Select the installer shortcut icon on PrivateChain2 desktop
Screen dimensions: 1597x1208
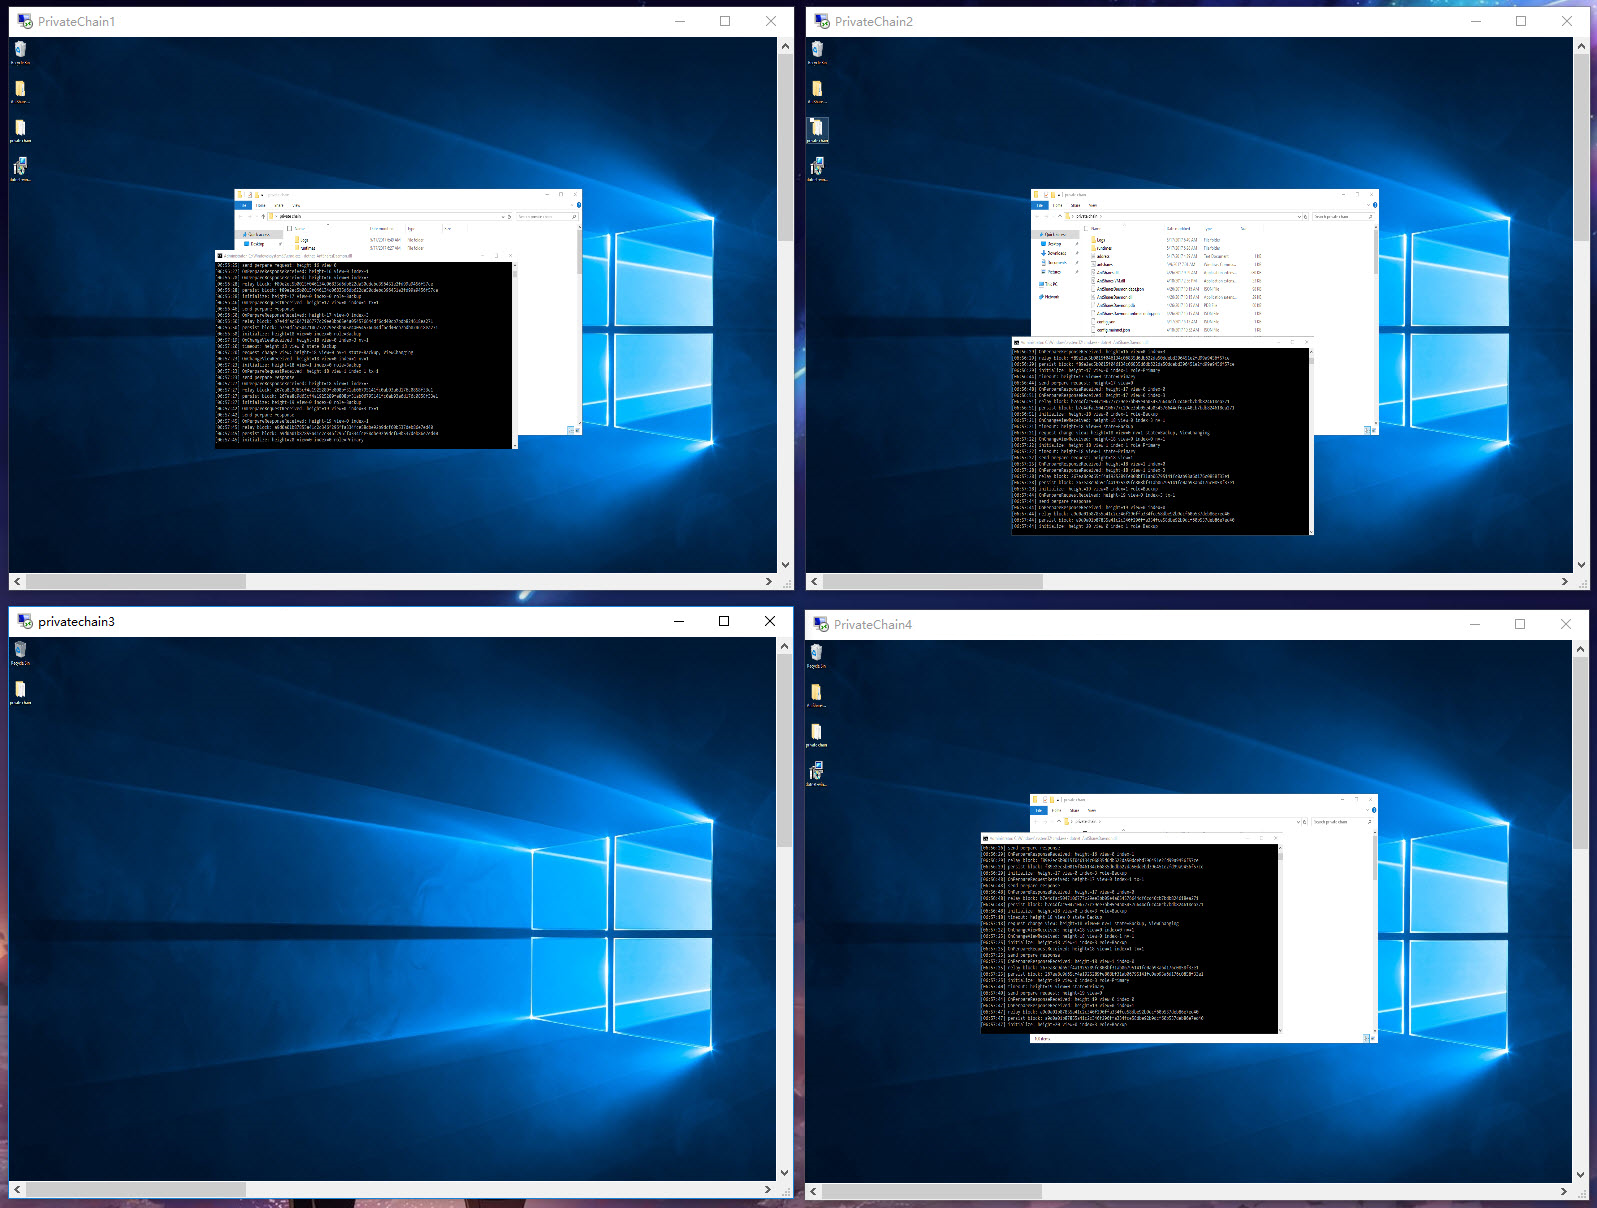(x=817, y=168)
